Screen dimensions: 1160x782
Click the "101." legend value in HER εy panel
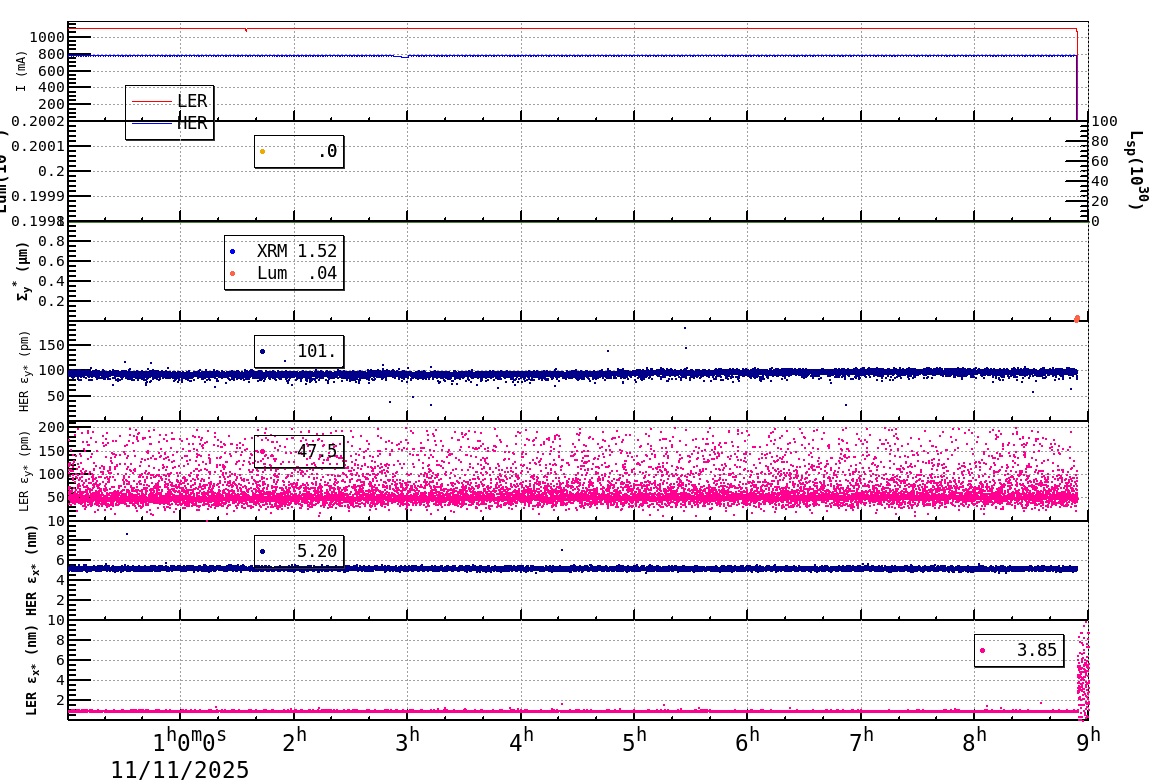point(317,351)
